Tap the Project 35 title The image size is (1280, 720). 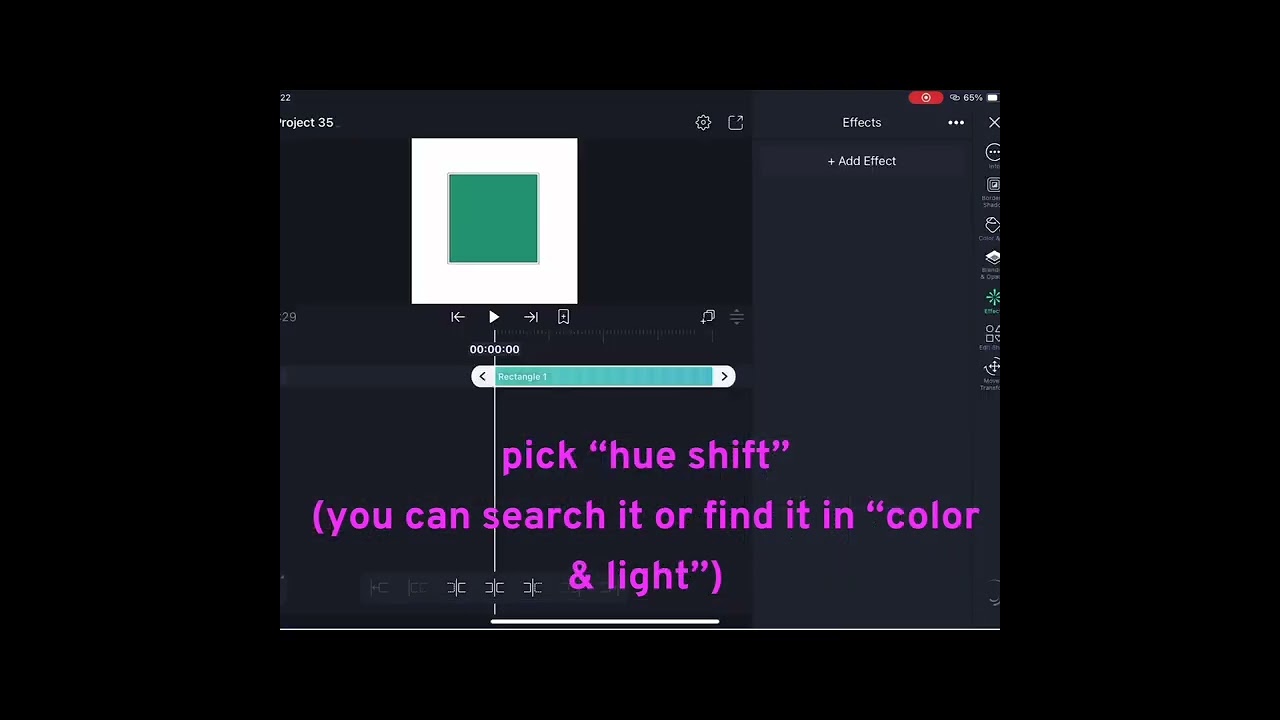pos(307,122)
